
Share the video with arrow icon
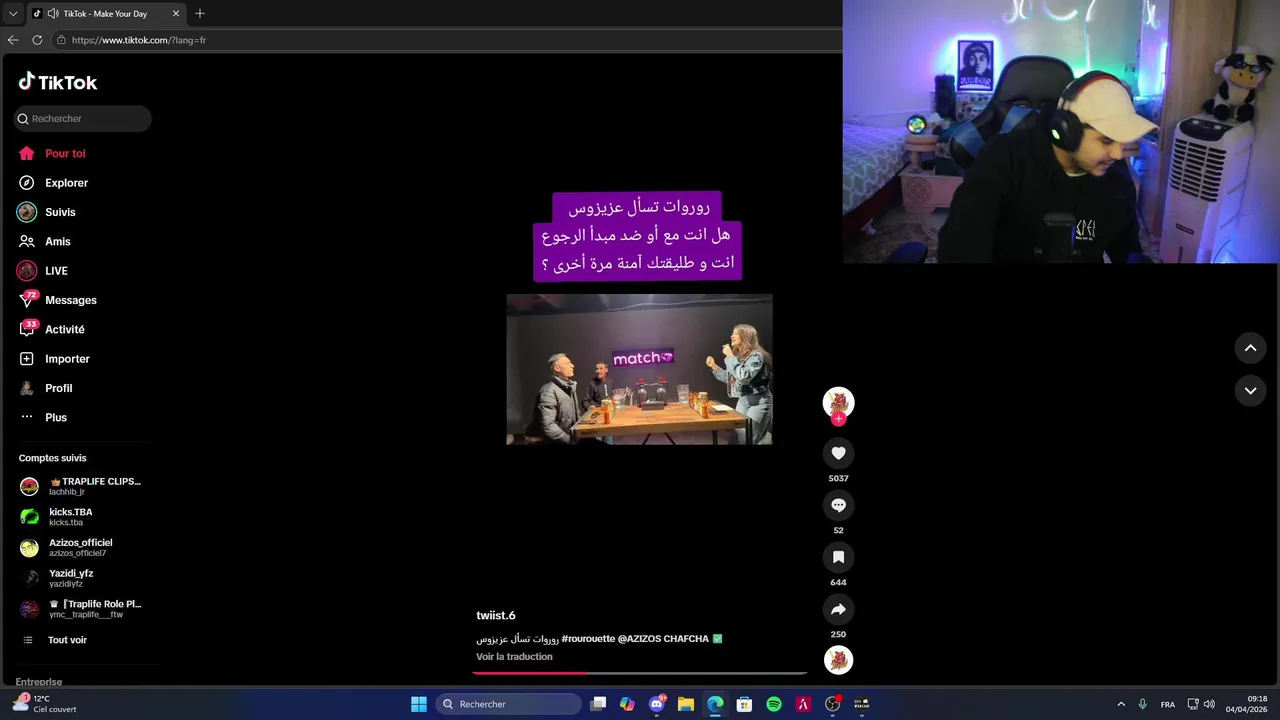click(x=838, y=609)
